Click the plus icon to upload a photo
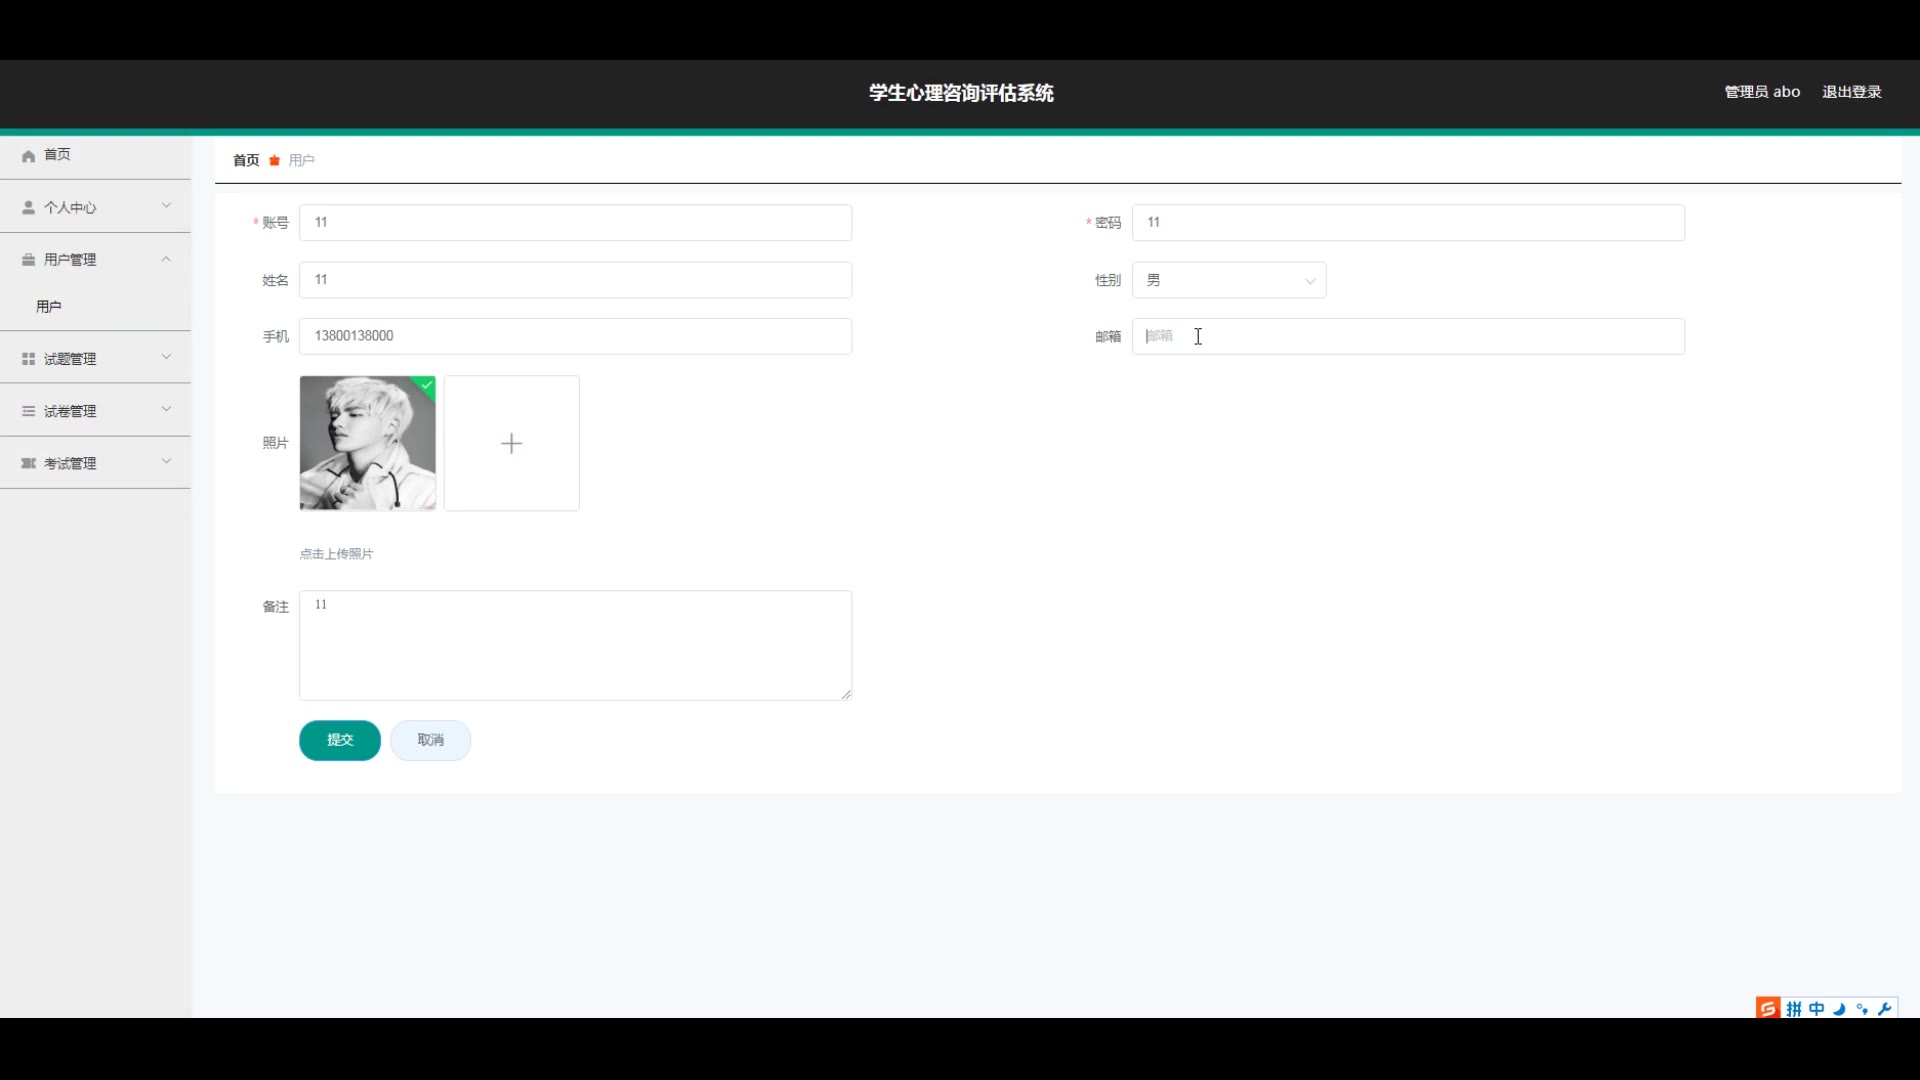 511,443
